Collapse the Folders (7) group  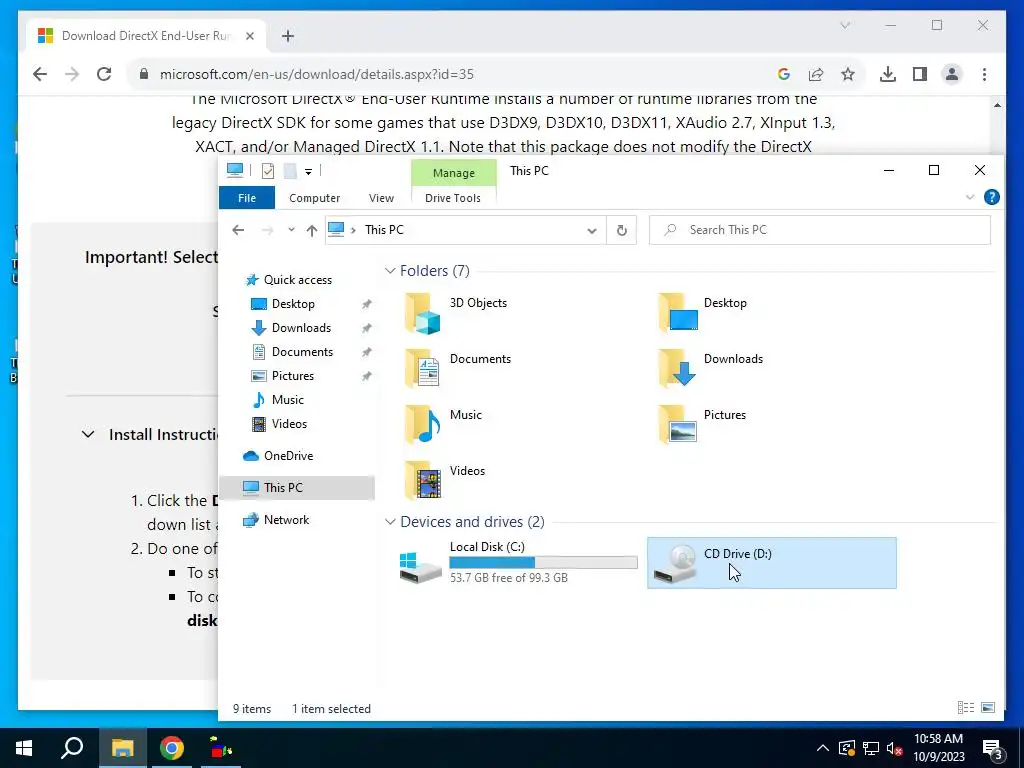390,270
